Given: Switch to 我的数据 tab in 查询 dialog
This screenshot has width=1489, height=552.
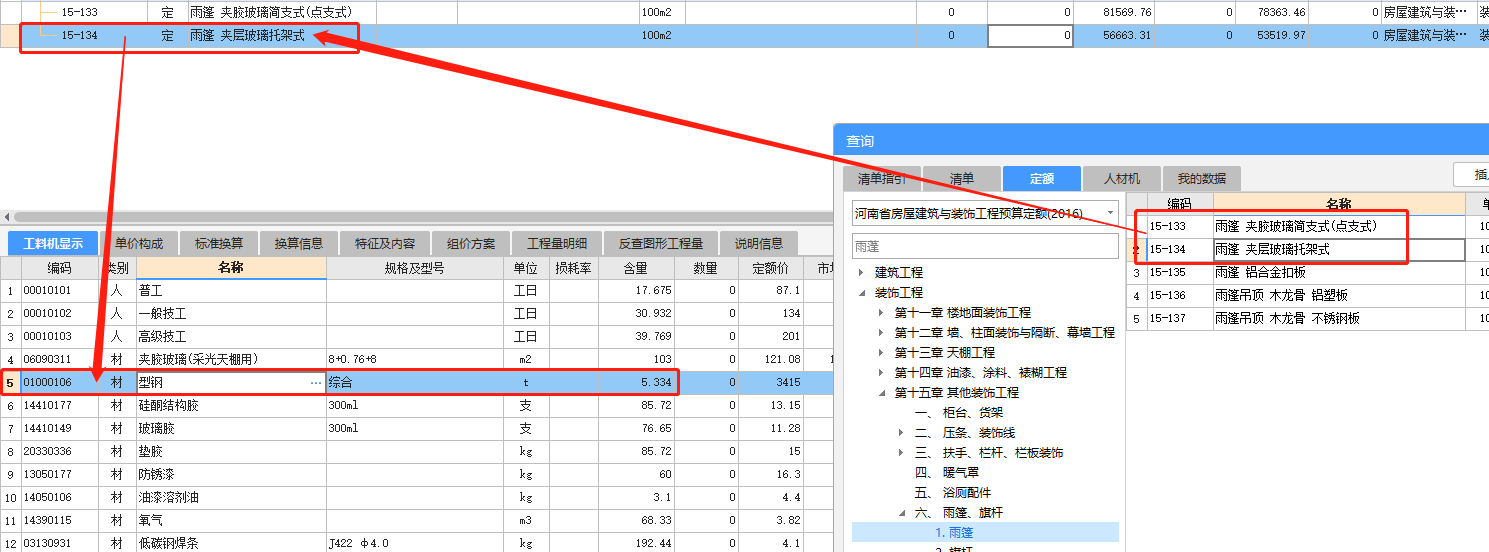Looking at the screenshot, I should (x=1202, y=179).
